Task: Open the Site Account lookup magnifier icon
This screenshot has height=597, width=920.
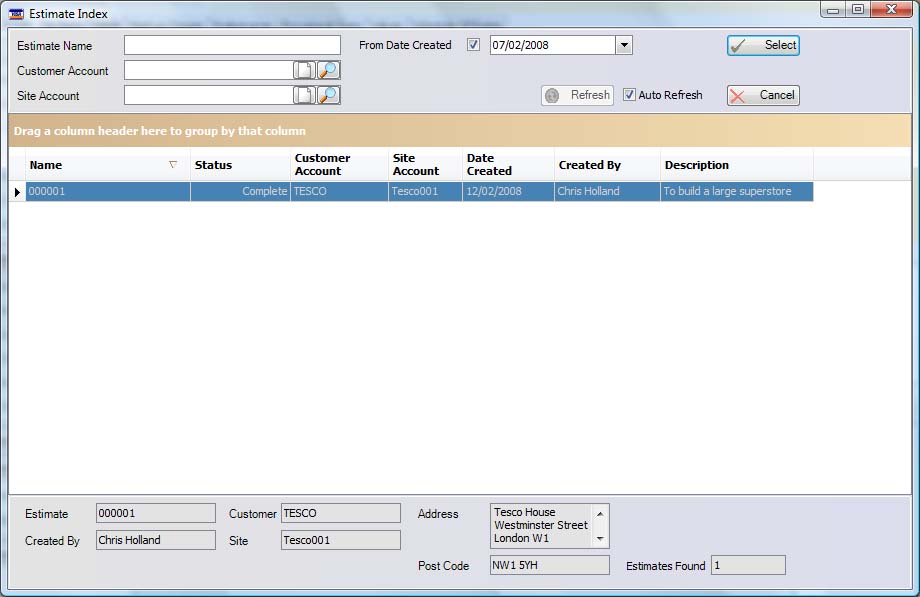Action: (x=326, y=96)
